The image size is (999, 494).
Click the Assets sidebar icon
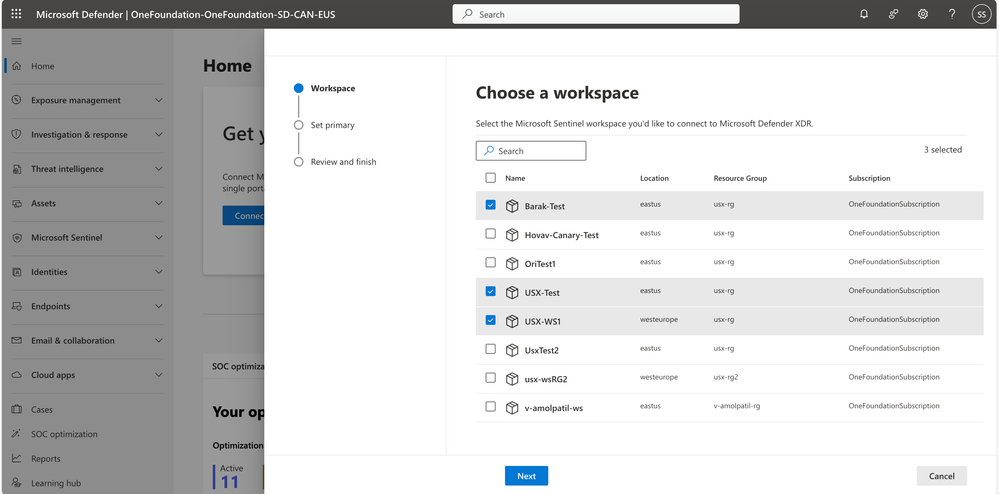(17, 203)
